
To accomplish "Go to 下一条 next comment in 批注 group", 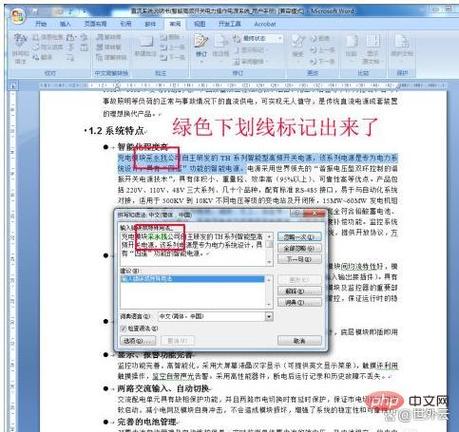I will click(x=172, y=57).
